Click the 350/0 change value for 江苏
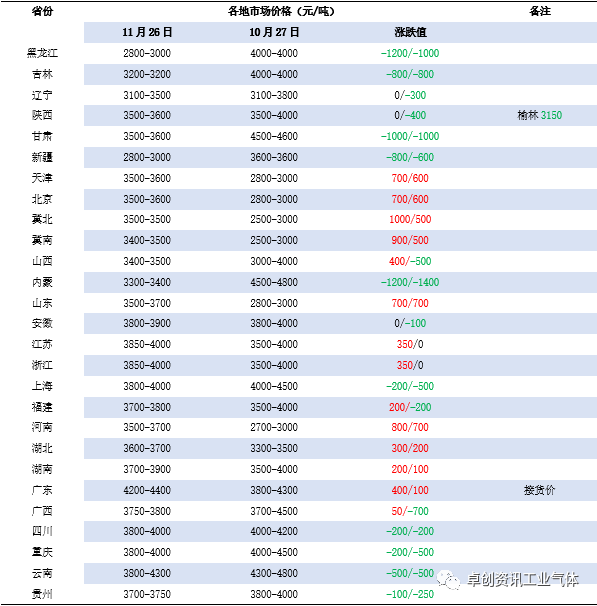 point(410,344)
